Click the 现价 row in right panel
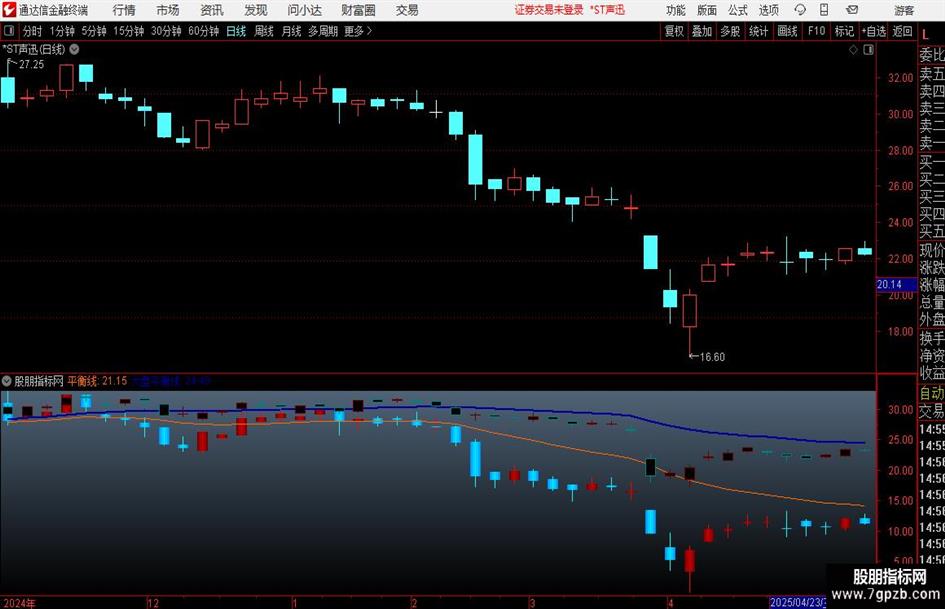Screen dimensions: 945x609 click(932, 250)
